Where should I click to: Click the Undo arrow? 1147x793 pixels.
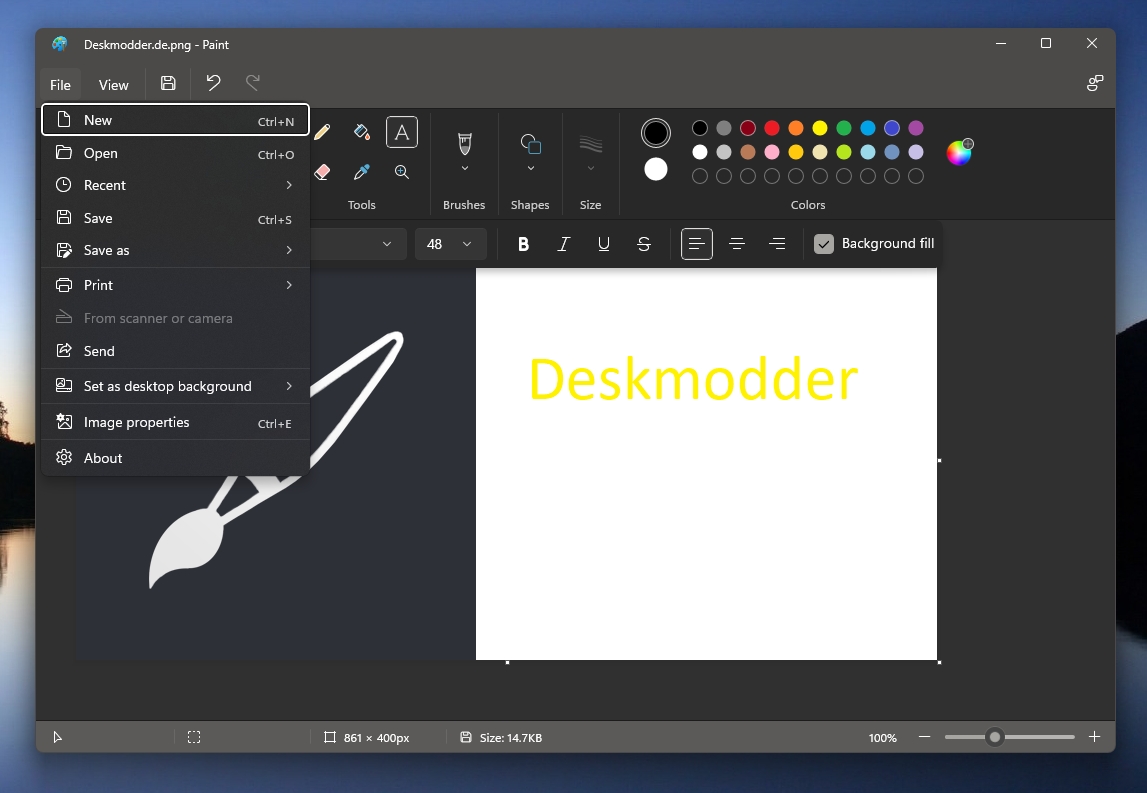[x=213, y=83]
